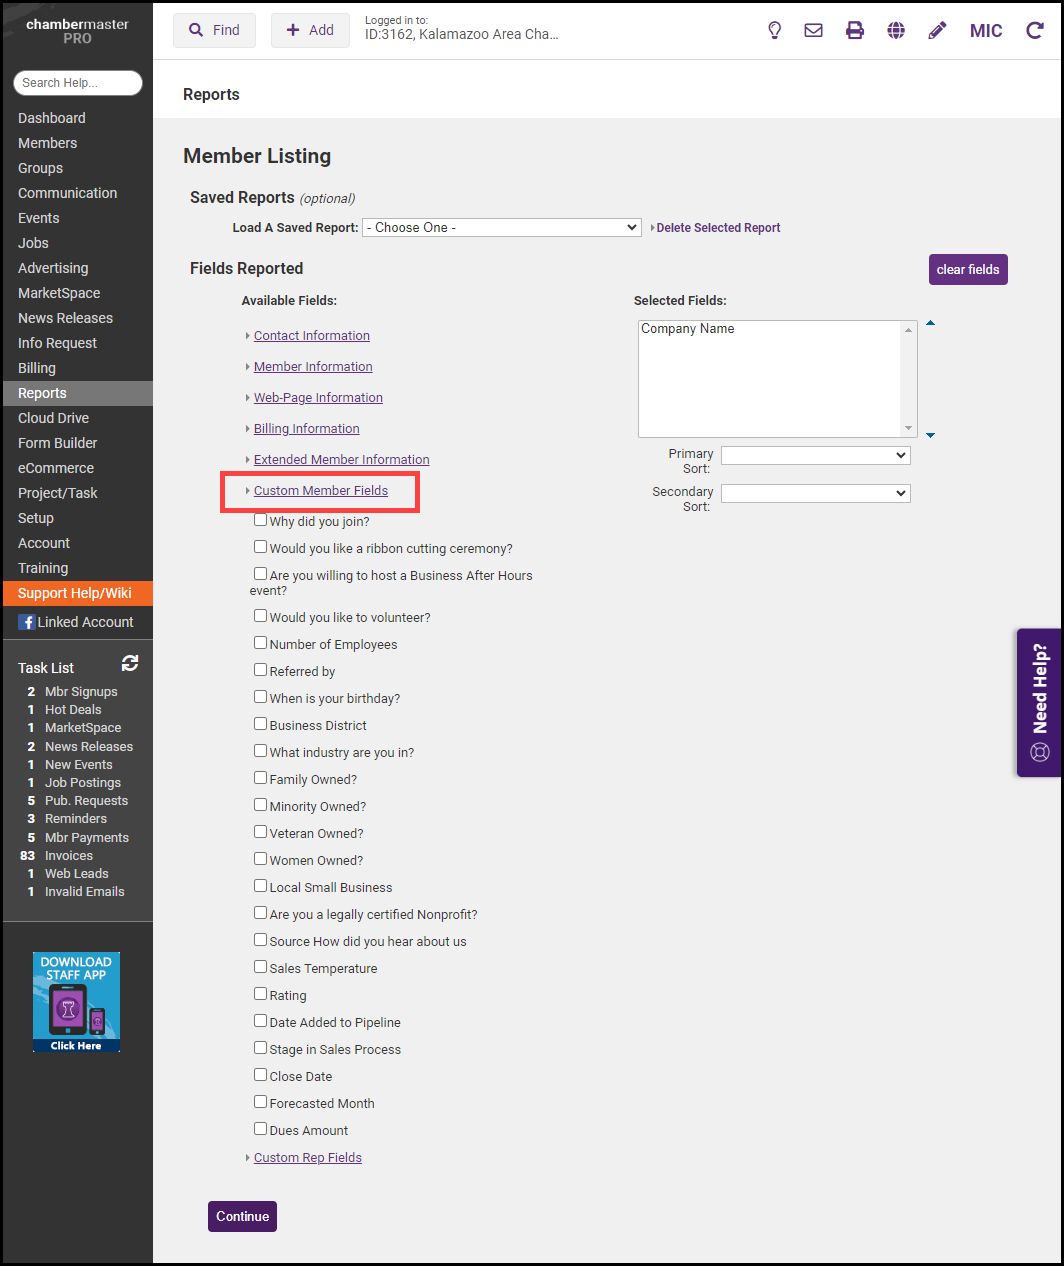Select Company Name in Selected Fields

(x=688, y=329)
